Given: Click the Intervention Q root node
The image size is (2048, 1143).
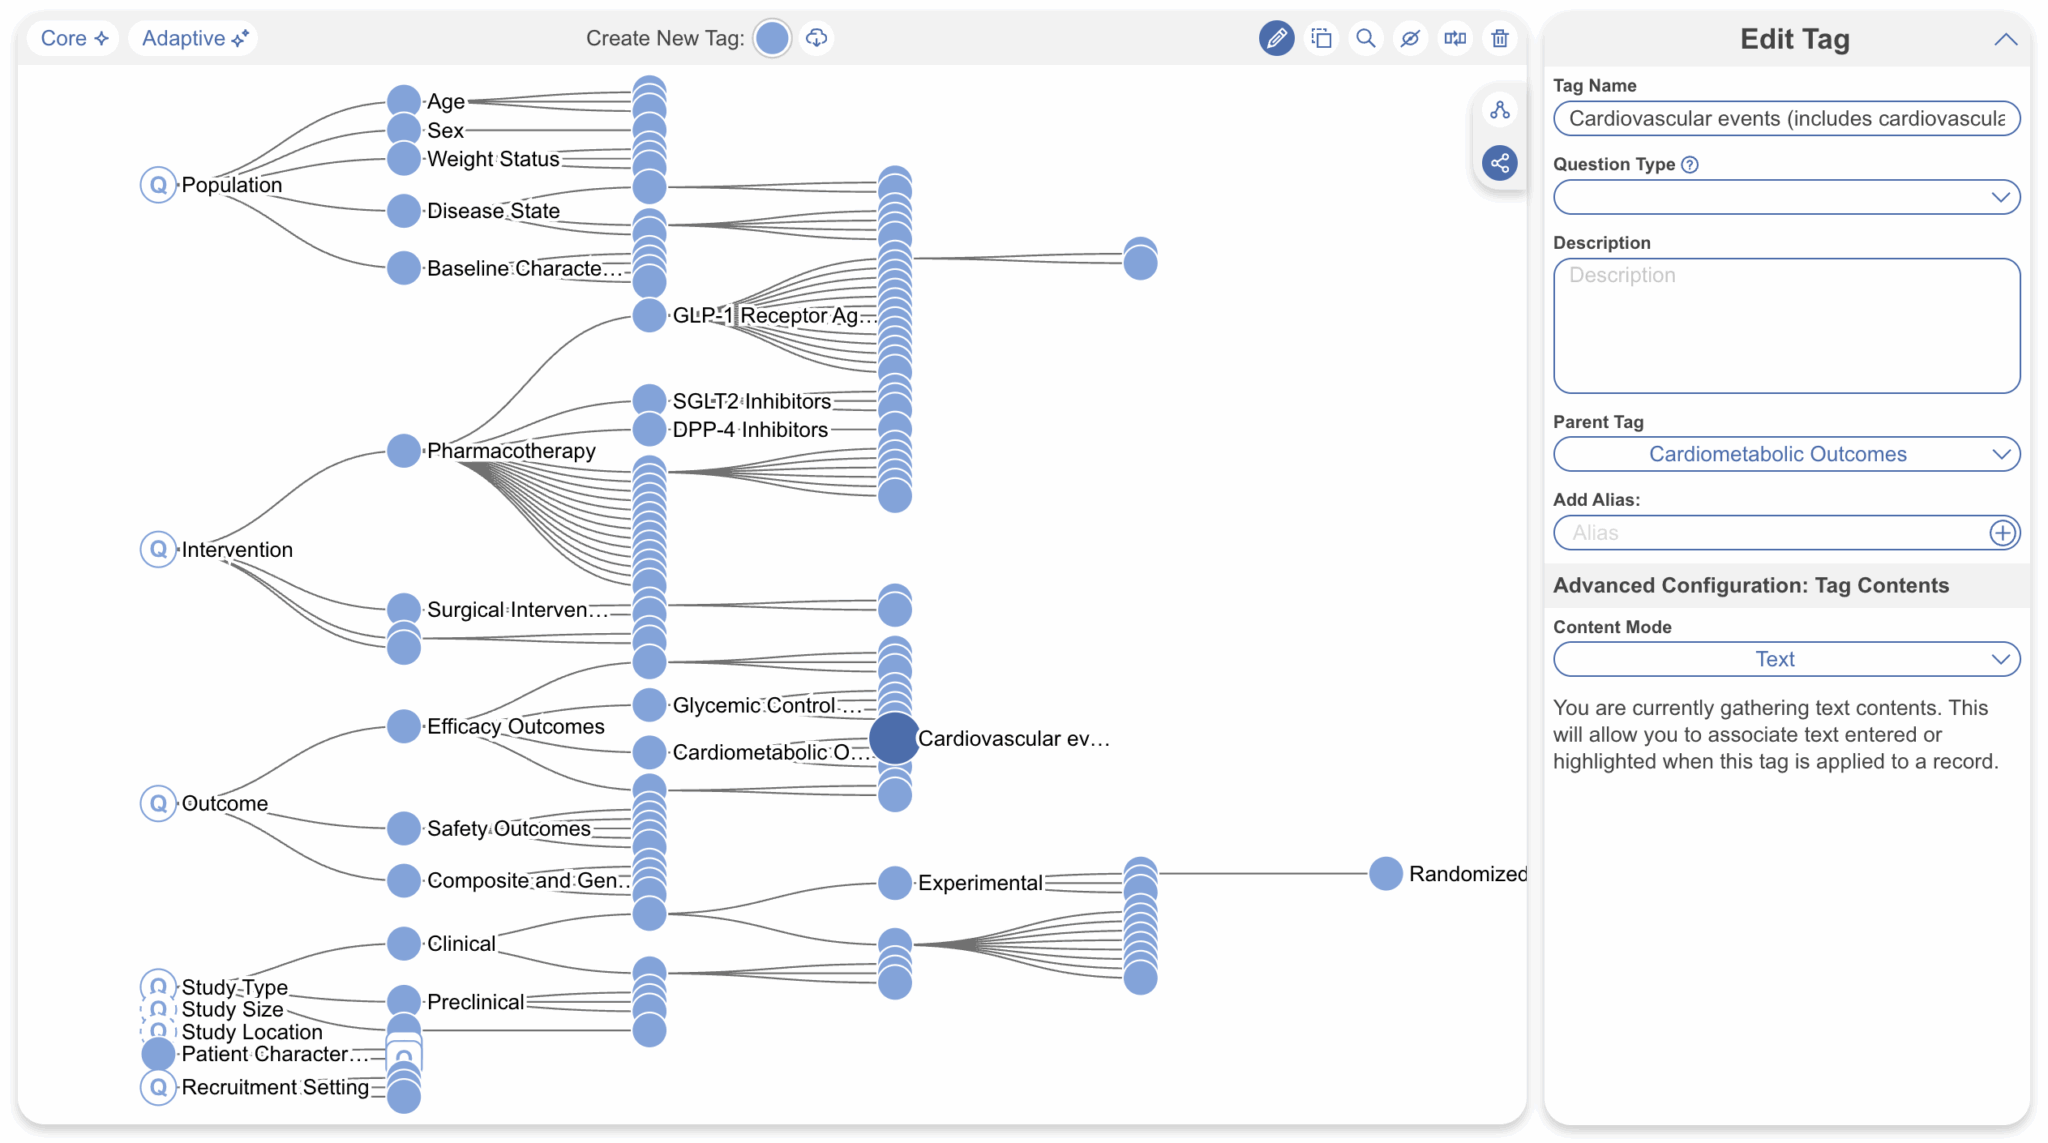Looking at the screenshot, I should (158, 549).
